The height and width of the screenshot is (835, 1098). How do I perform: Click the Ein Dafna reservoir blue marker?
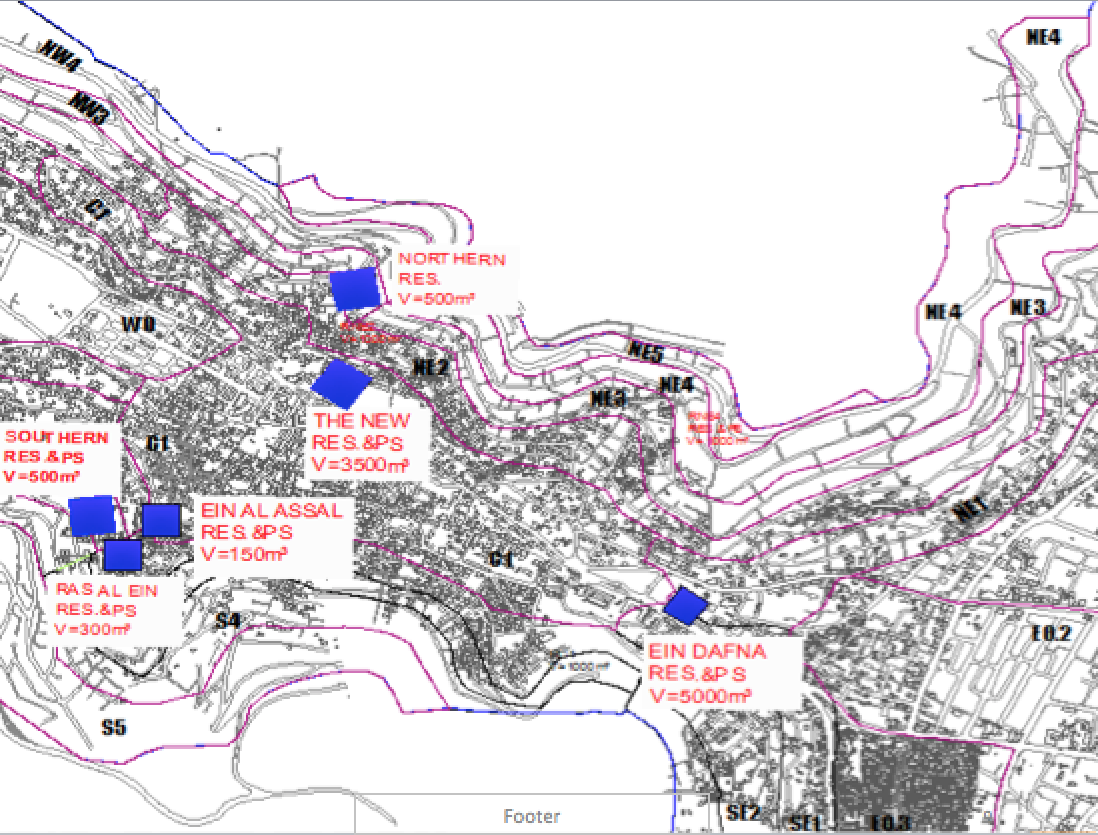(685, 606)
